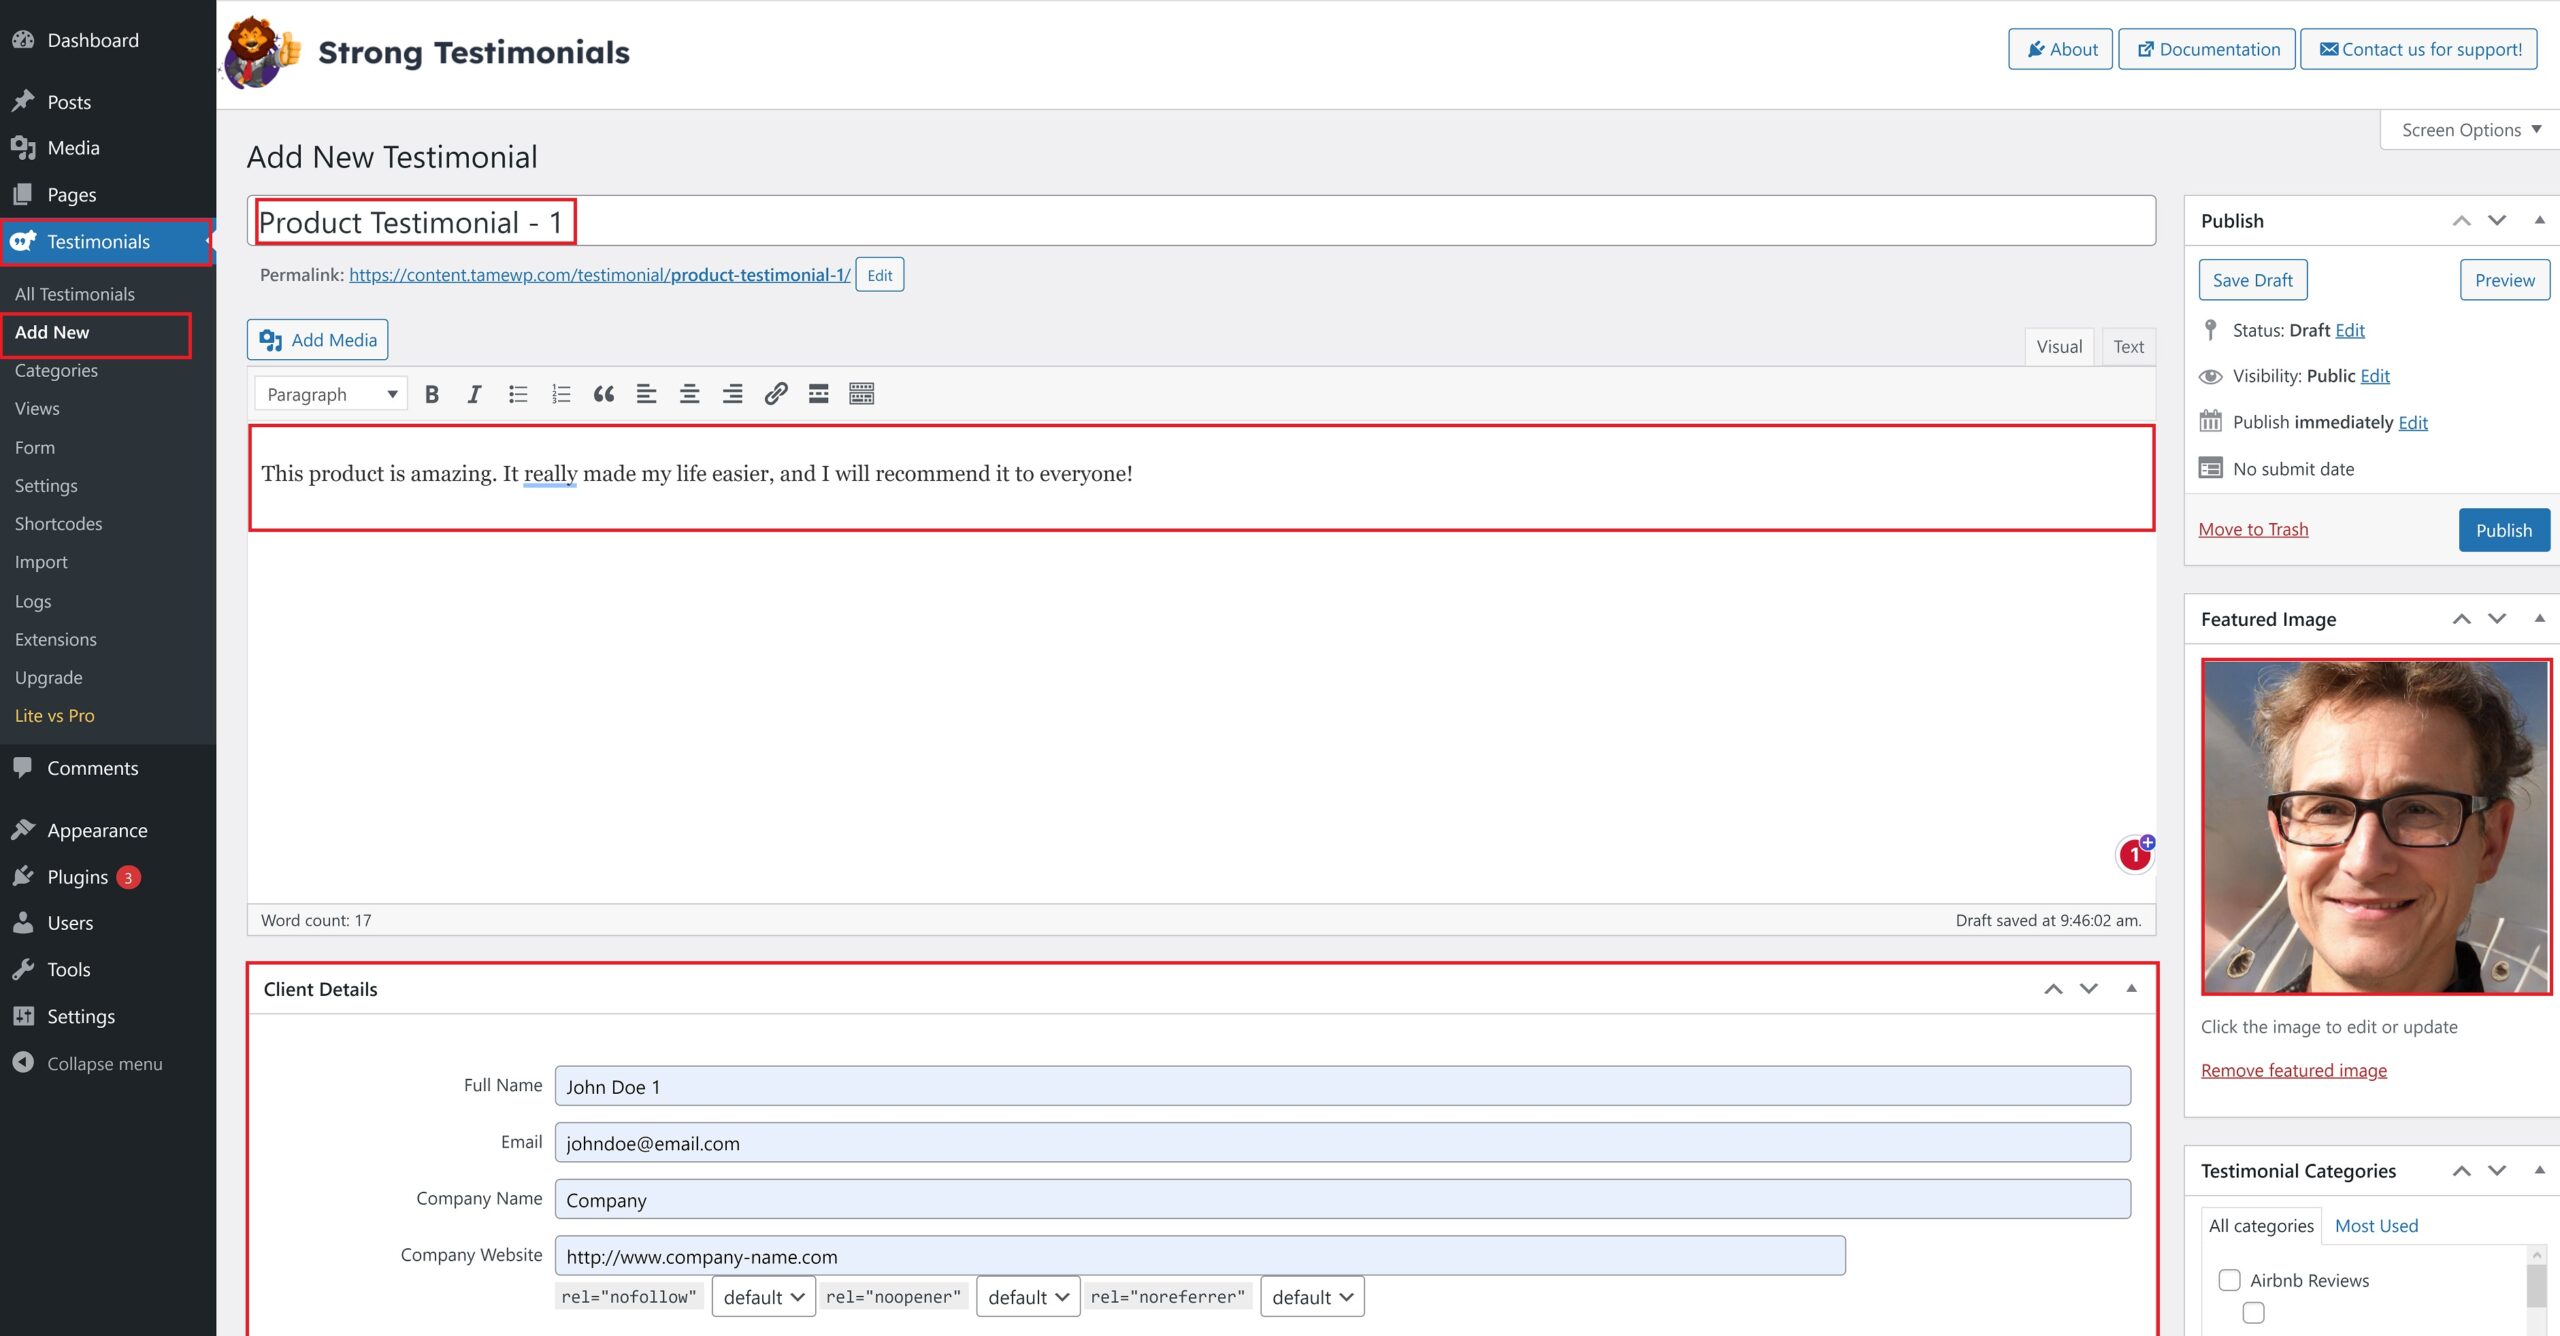
Task: Insert a numbered list
Action: (560, 394)
